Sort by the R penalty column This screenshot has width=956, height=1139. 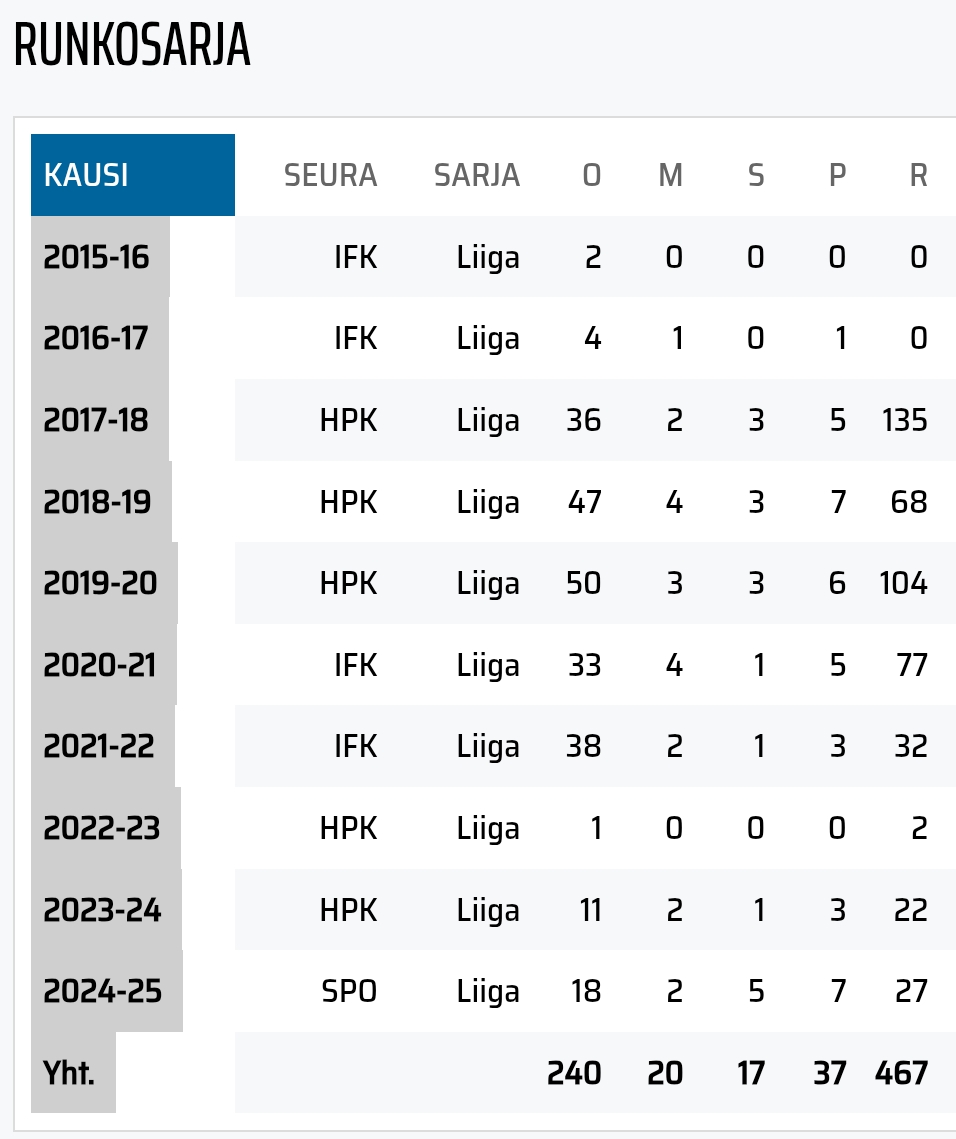[919, 175]
